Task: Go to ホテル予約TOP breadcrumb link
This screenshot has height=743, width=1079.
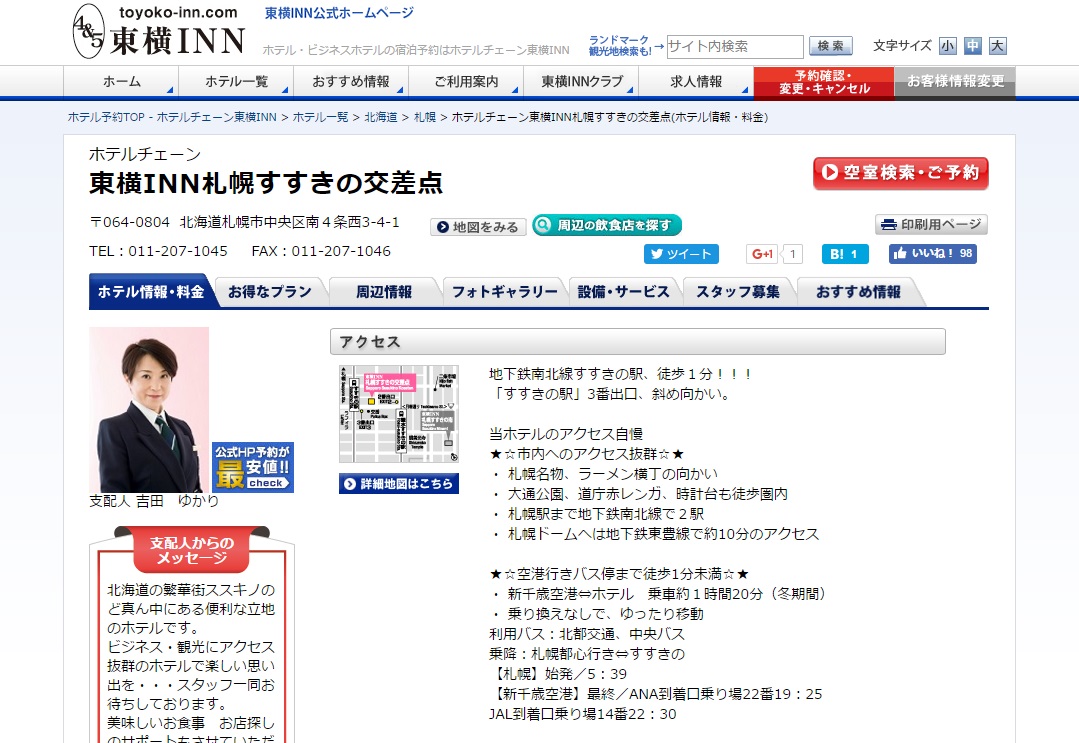Action: (172, 118)
